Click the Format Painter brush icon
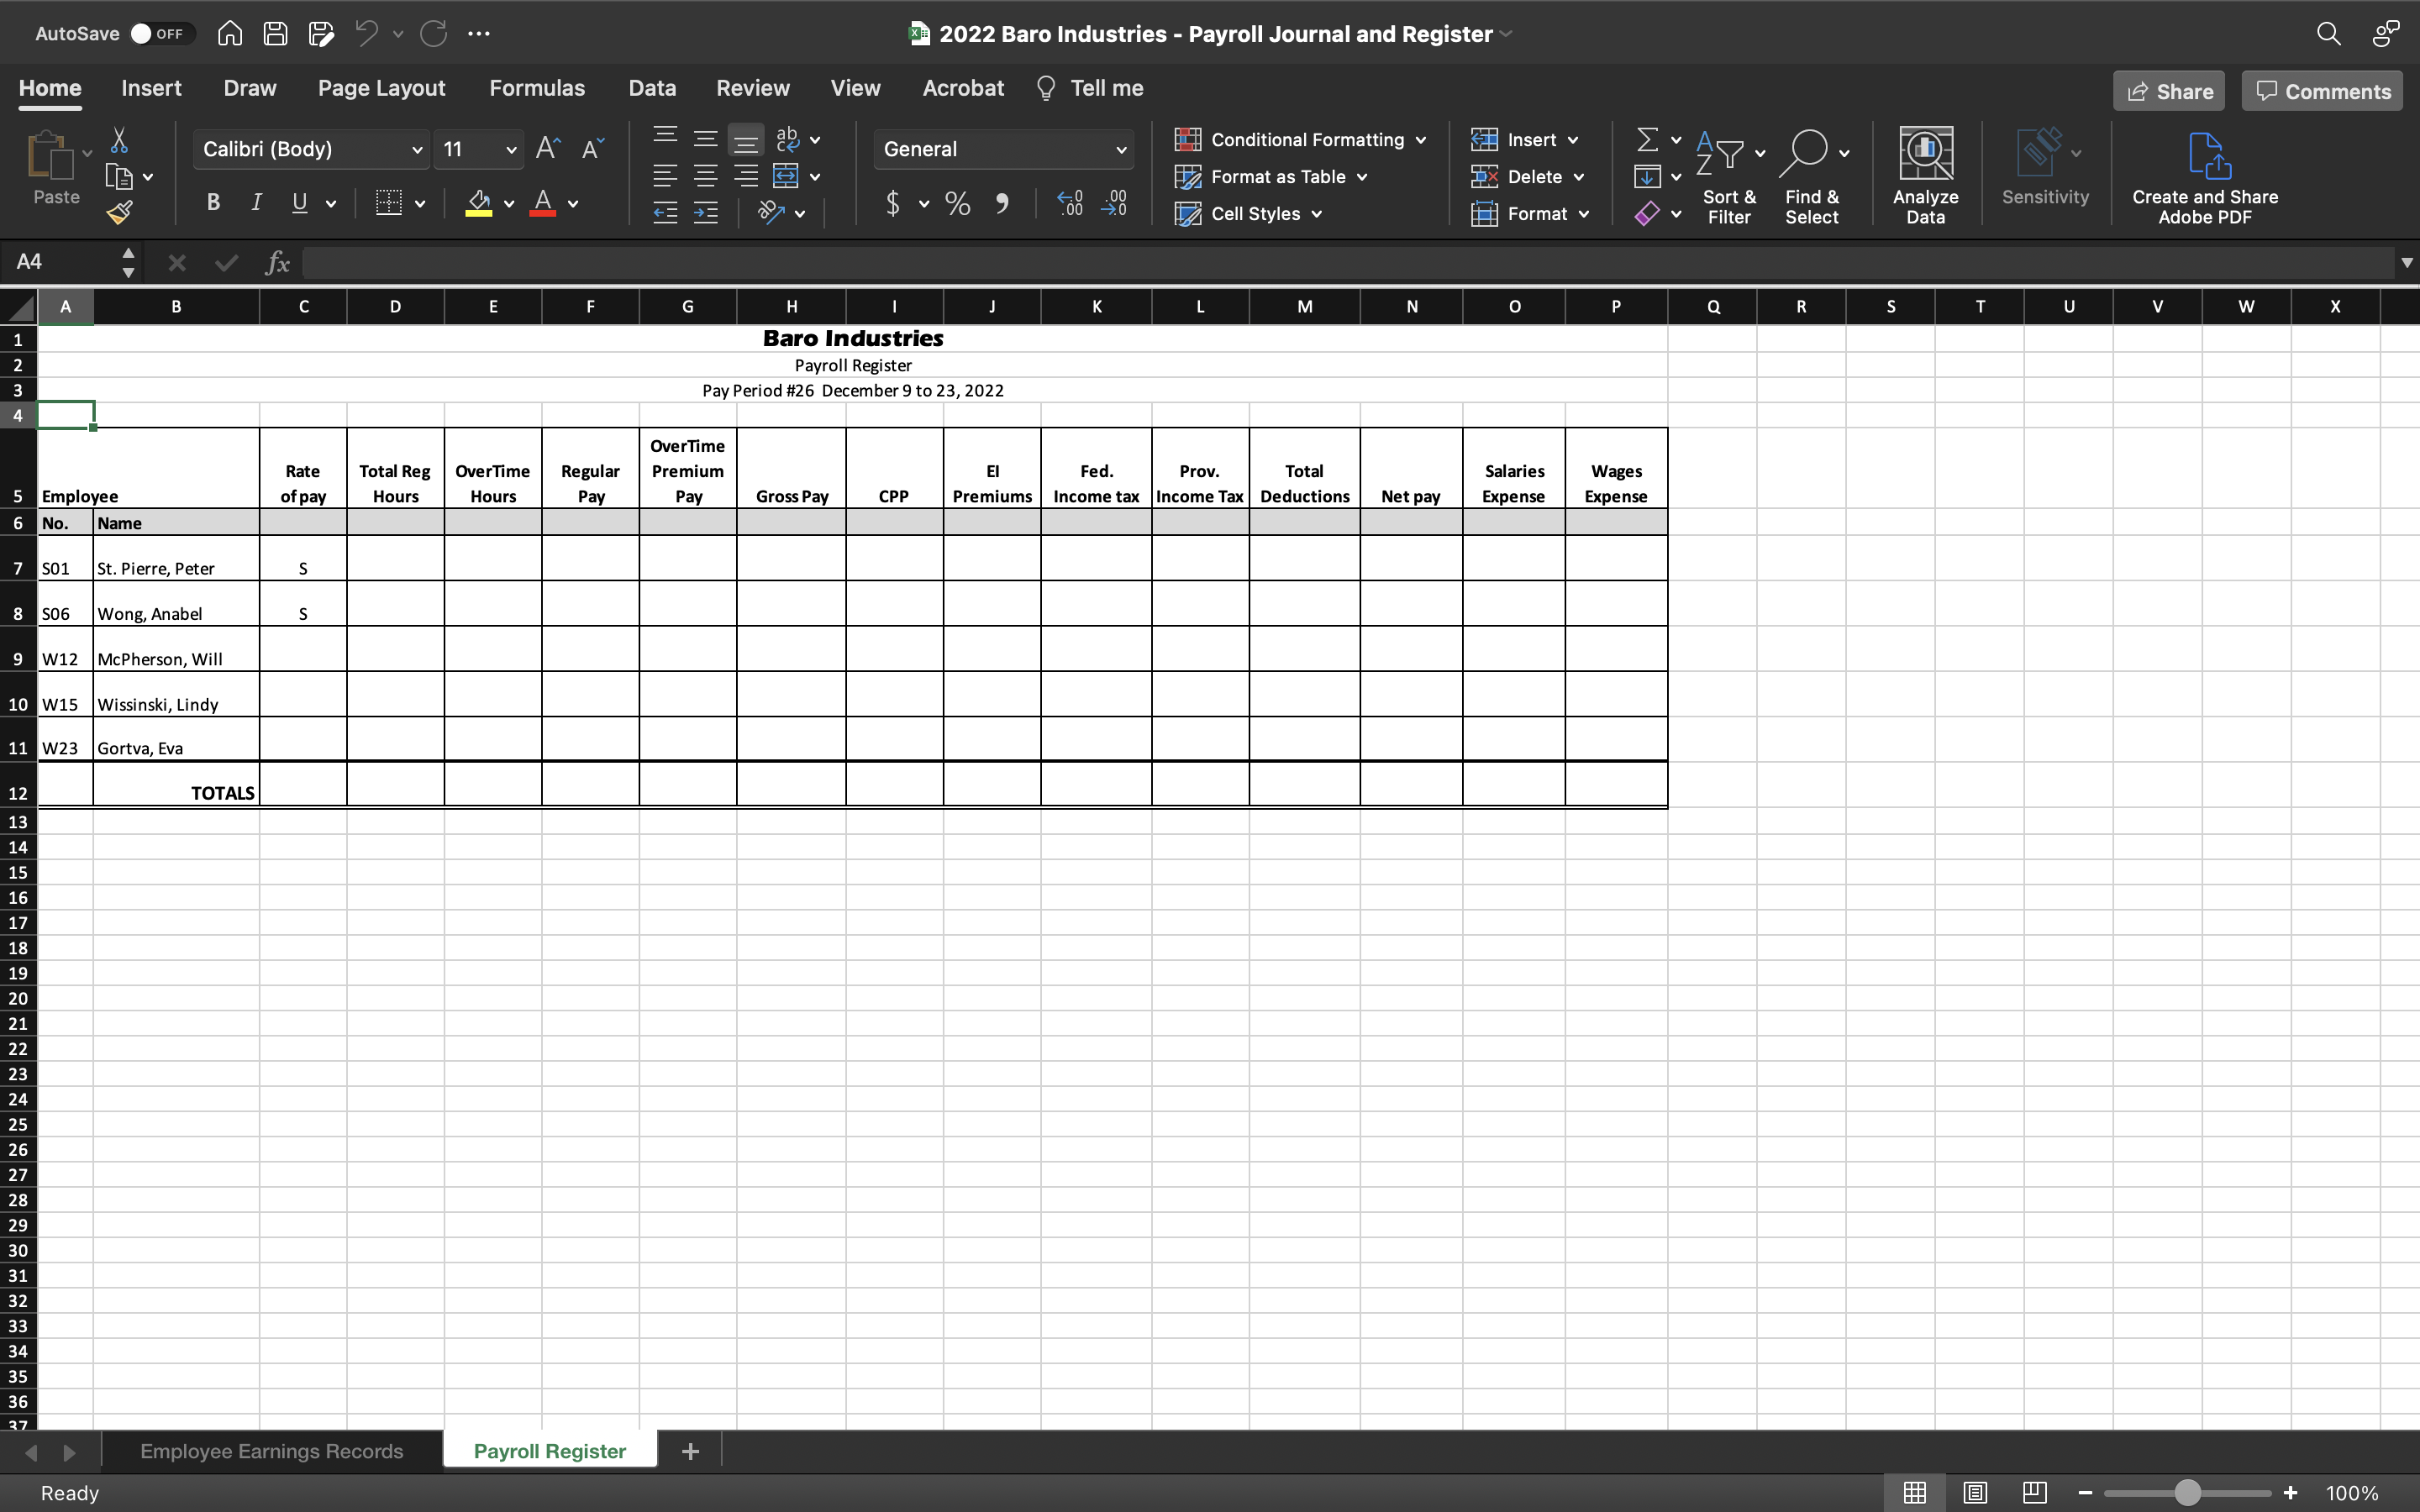The height and width of the screenshot is (1512, 2420). click(x=120, y=212)
